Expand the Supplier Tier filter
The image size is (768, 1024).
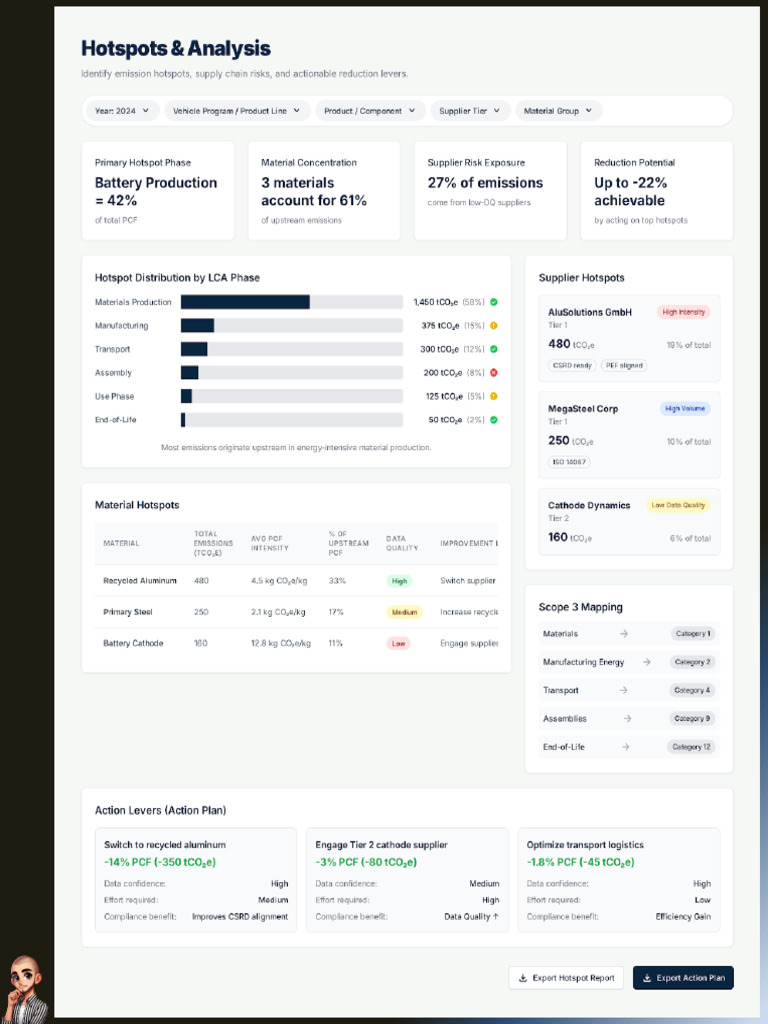(469, 111)
